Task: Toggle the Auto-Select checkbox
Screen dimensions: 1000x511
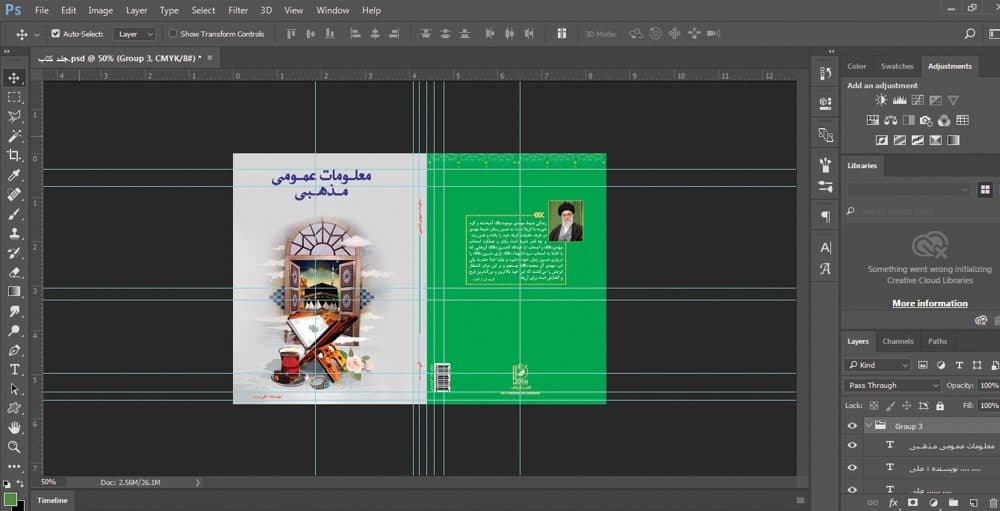Action: point(55,34)
